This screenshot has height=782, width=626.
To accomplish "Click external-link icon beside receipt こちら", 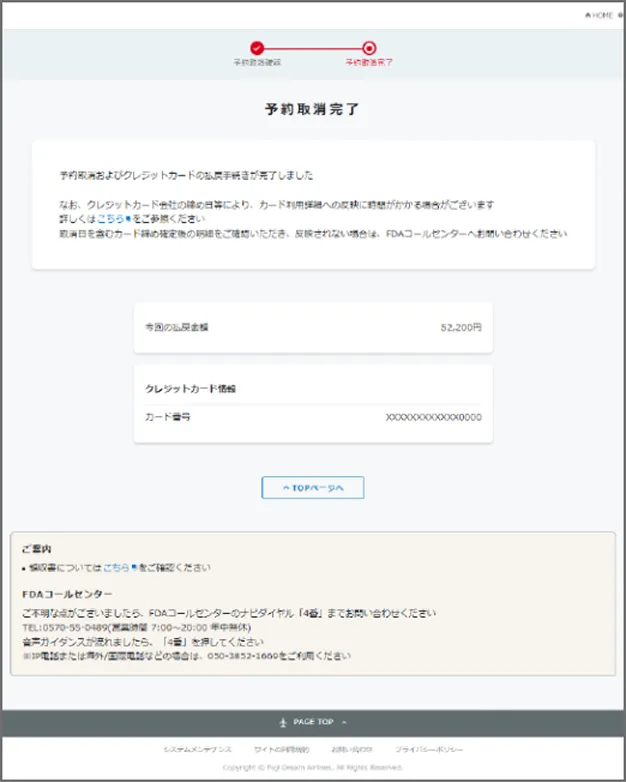I will click(x=133, y=567).
